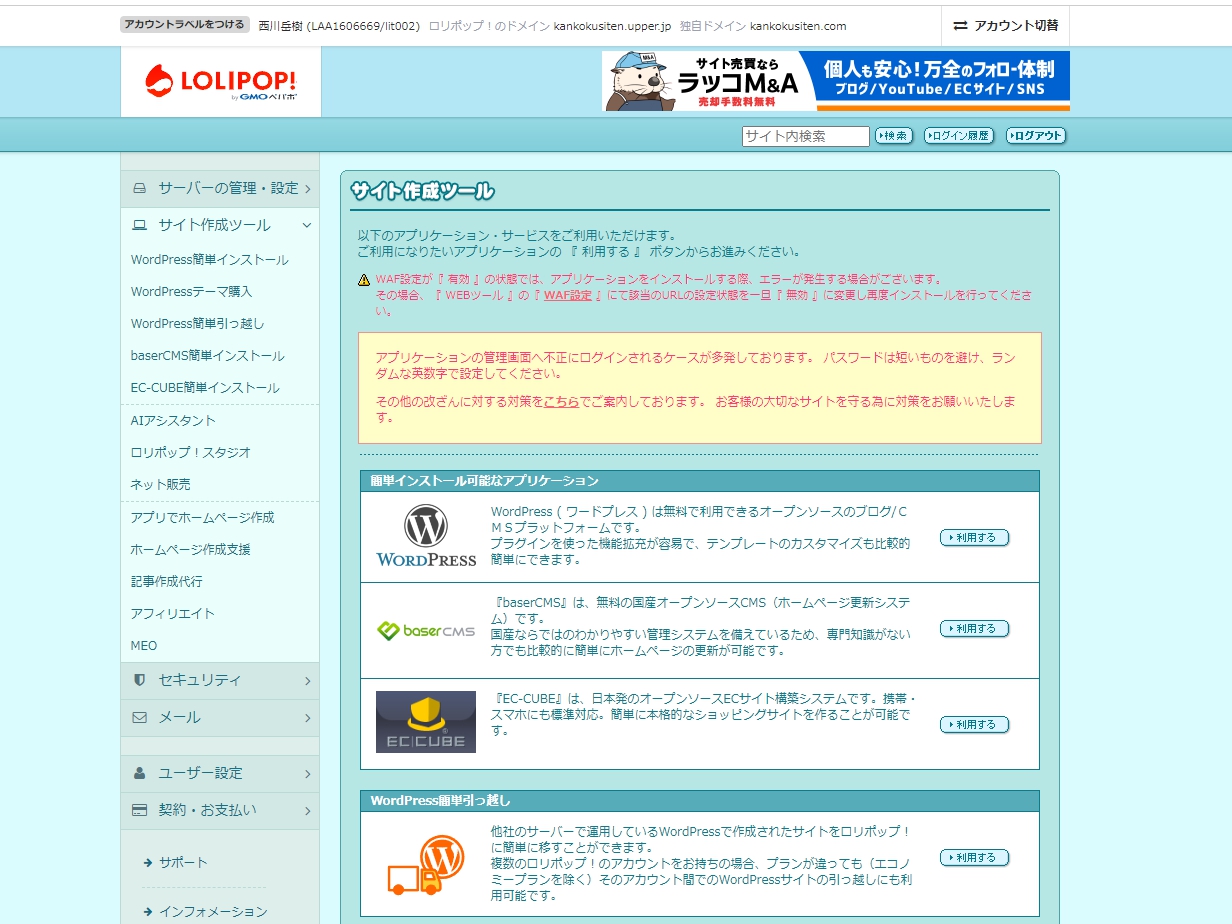Click the arrow icon beside インフォメーション
This screenshot has width=1232, height=924.
pyautogui.click(x=148, y=911)
